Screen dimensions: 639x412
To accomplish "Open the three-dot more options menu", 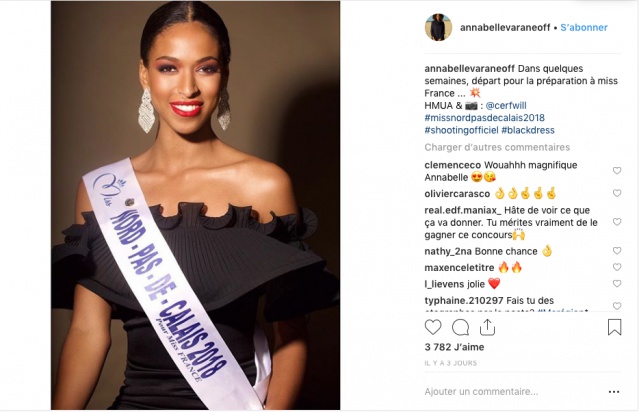I will pos(614,392).
